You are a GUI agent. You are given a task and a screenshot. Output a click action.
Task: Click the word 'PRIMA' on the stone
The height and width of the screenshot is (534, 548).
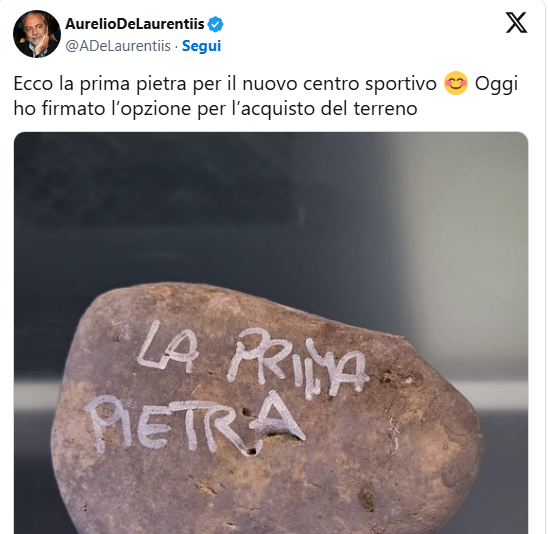(297, 364)
